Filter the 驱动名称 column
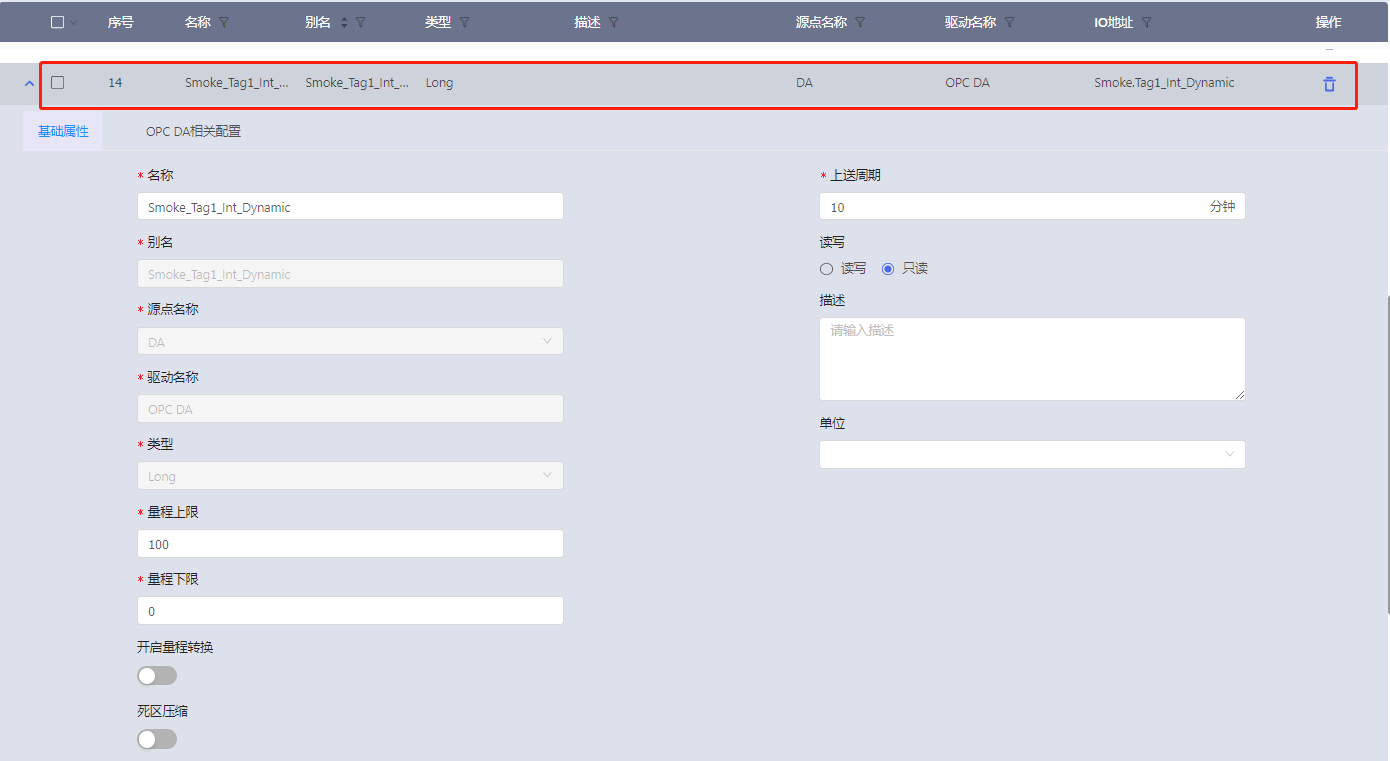 point(1010,22)
